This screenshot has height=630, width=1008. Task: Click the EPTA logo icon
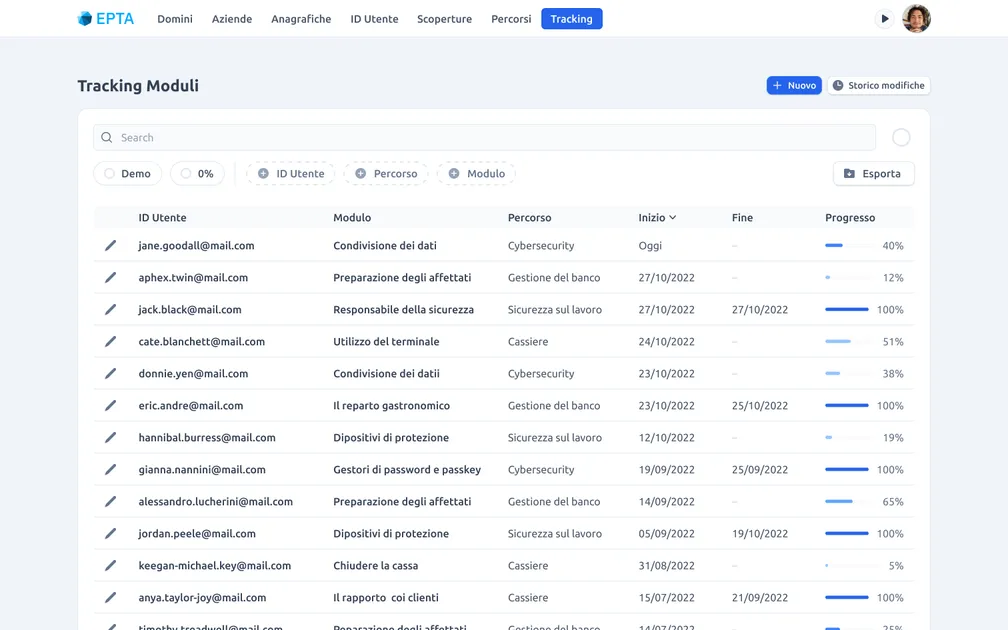click(x=85, y=18)
